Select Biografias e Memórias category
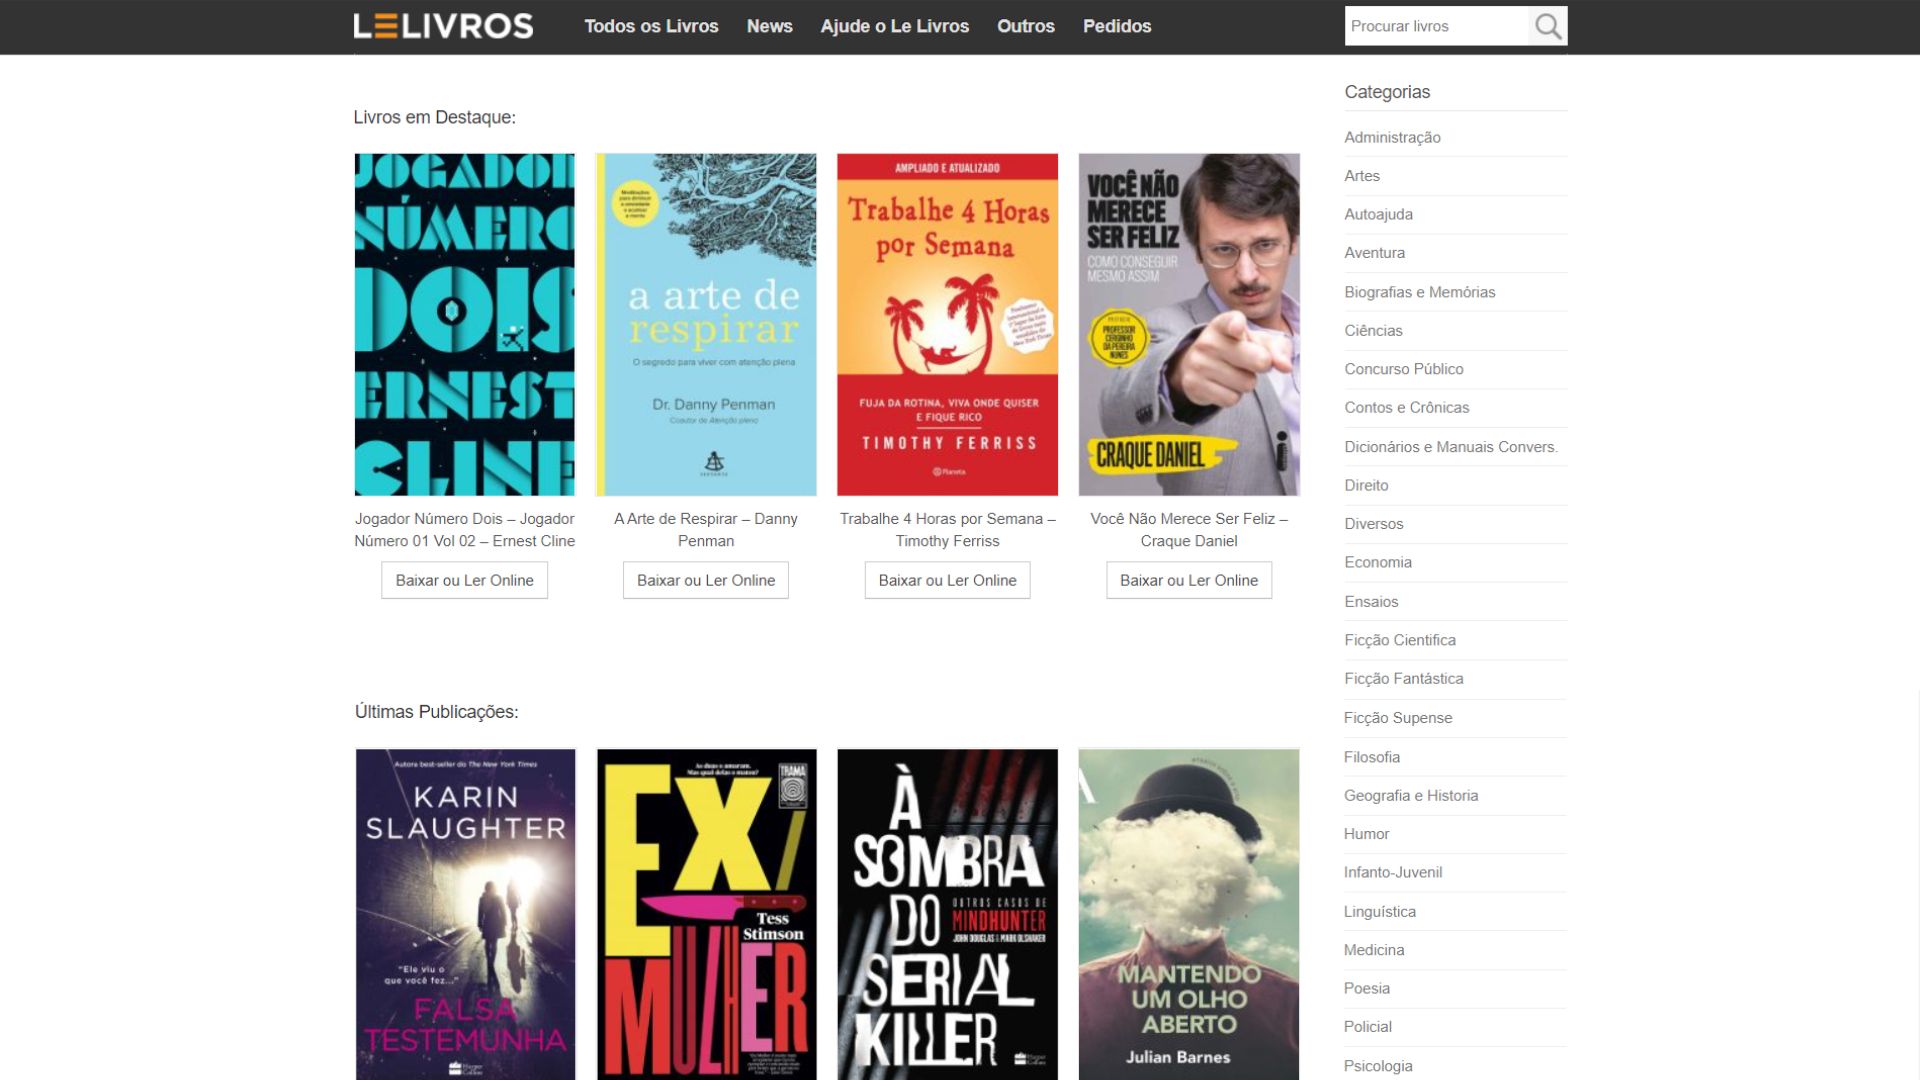This screenshot has height=1080, width=1920. coord(1419,292)
